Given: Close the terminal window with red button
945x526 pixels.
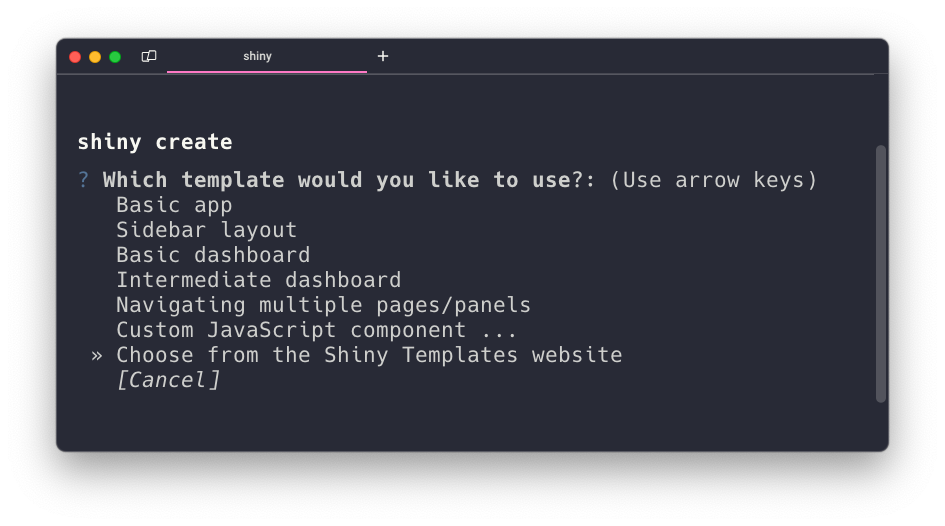Looking at the screenshot, I should tap(75, 57).
